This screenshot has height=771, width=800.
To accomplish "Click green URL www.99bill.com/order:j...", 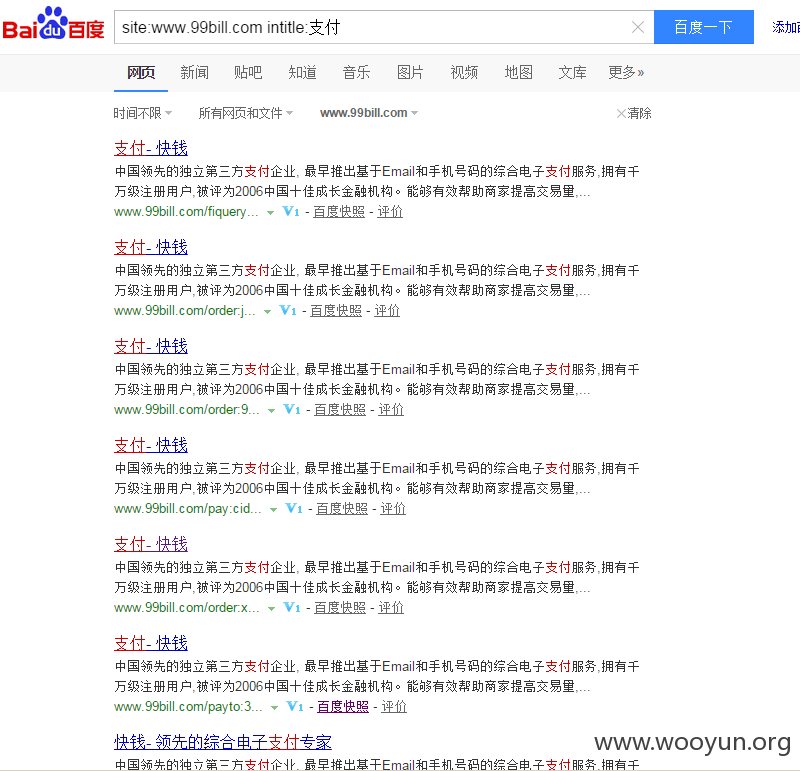I will click(185, 310).
